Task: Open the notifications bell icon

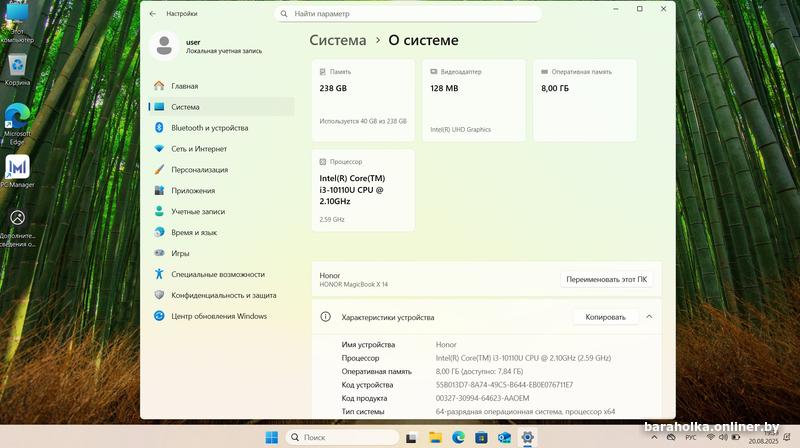Action: pos(786,437)
